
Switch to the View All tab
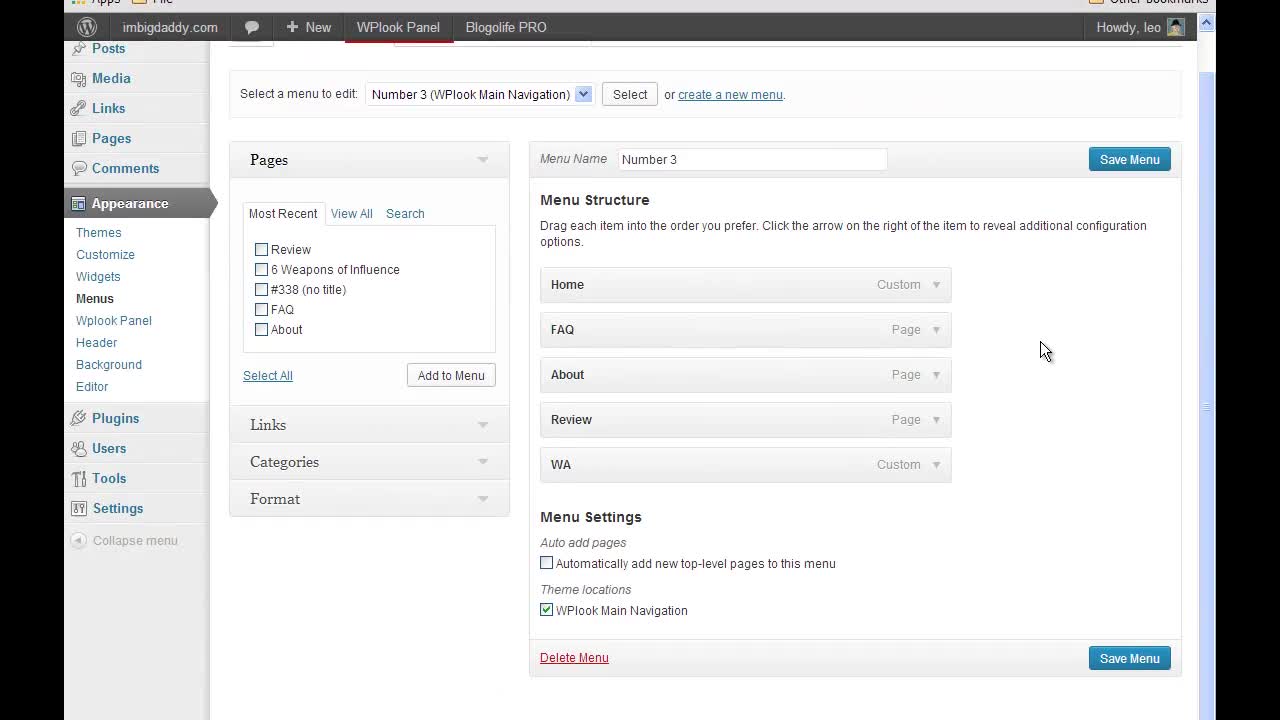click(x=351, y=213)
